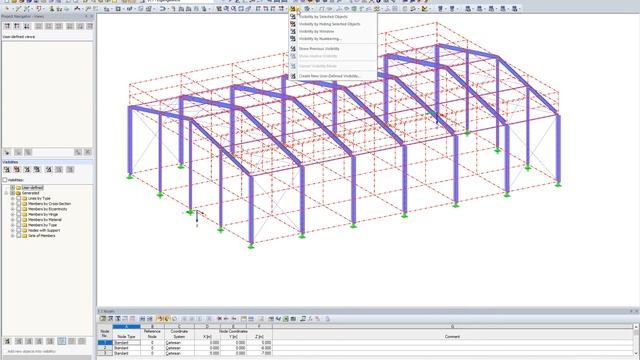Screen dimensions: 640x360
Task: Click visibility by window icon in Visibilities panel
Action: pos(27,169)
